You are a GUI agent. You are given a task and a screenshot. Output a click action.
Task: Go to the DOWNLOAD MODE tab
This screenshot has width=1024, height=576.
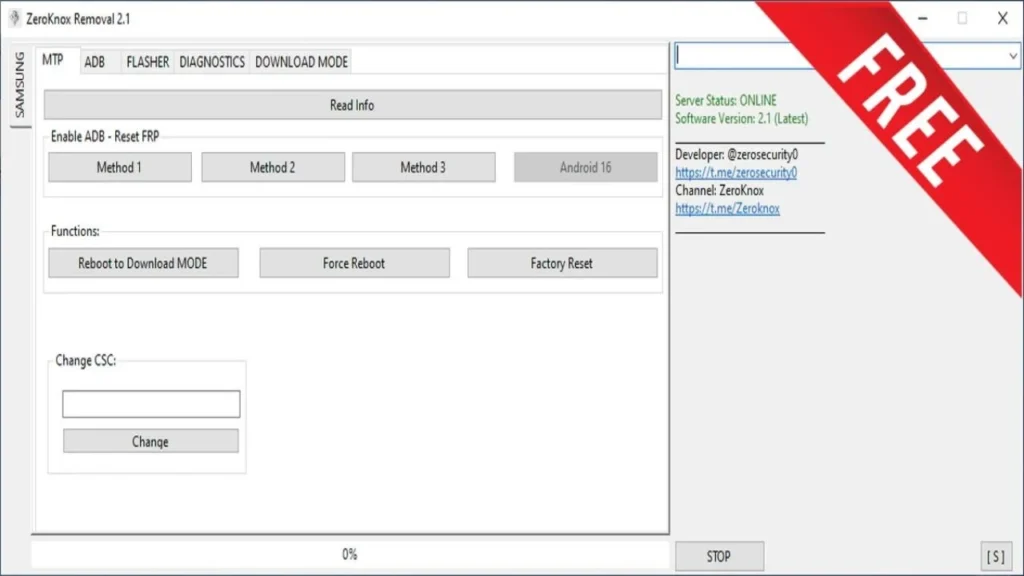301,62
